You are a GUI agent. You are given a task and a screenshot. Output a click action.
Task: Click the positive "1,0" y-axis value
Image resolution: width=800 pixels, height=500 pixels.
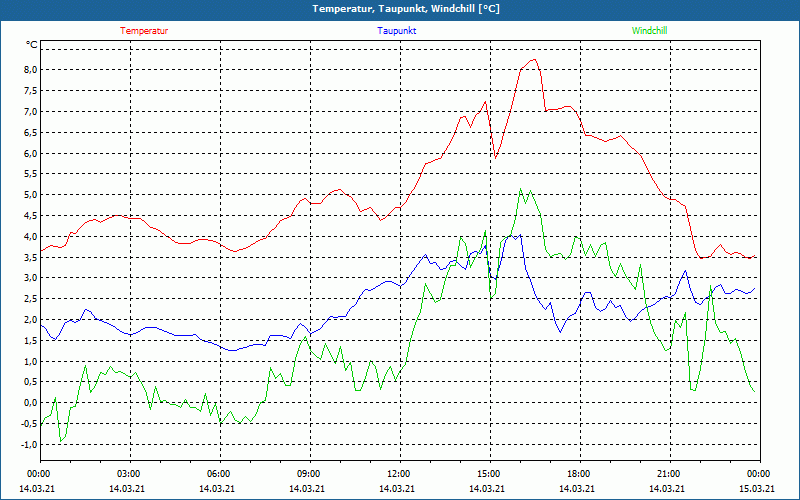point(32,362)
